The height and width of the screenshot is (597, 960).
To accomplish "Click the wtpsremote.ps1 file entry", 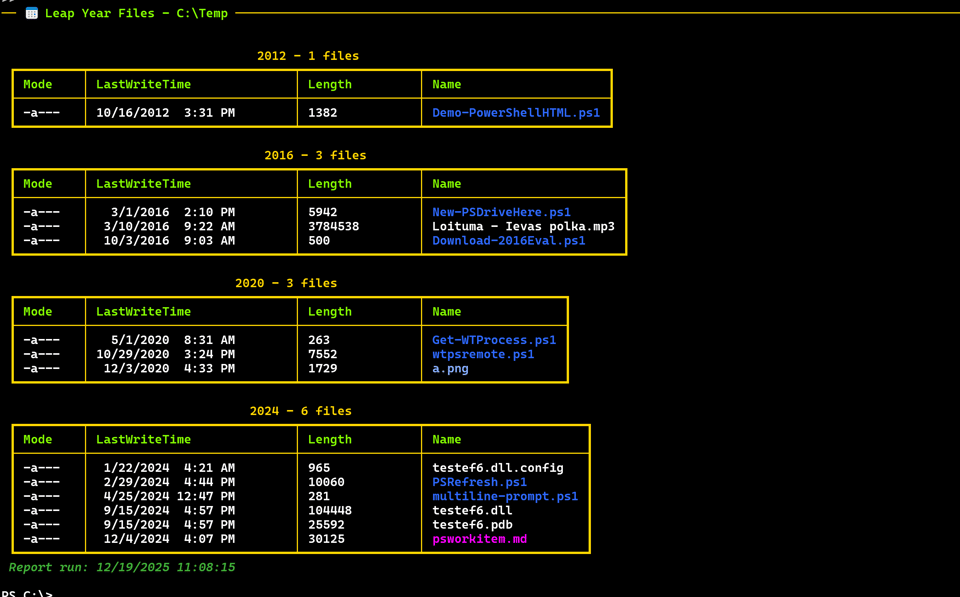I will 483,353.
